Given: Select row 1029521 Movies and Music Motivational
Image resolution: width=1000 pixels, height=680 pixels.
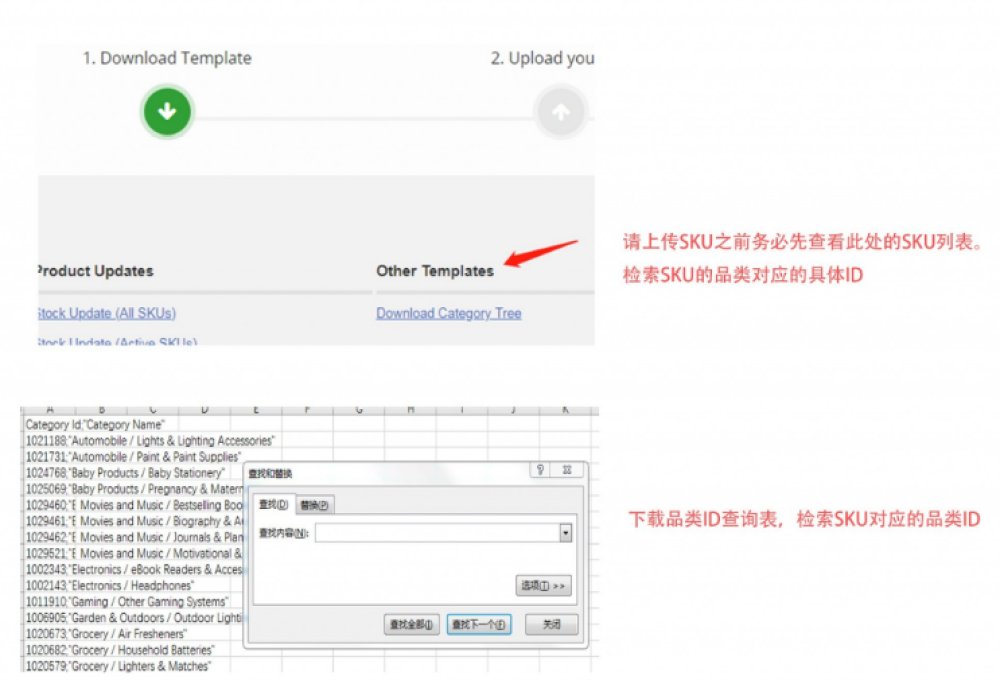Looking at the screenshot, I should [135, 554].
